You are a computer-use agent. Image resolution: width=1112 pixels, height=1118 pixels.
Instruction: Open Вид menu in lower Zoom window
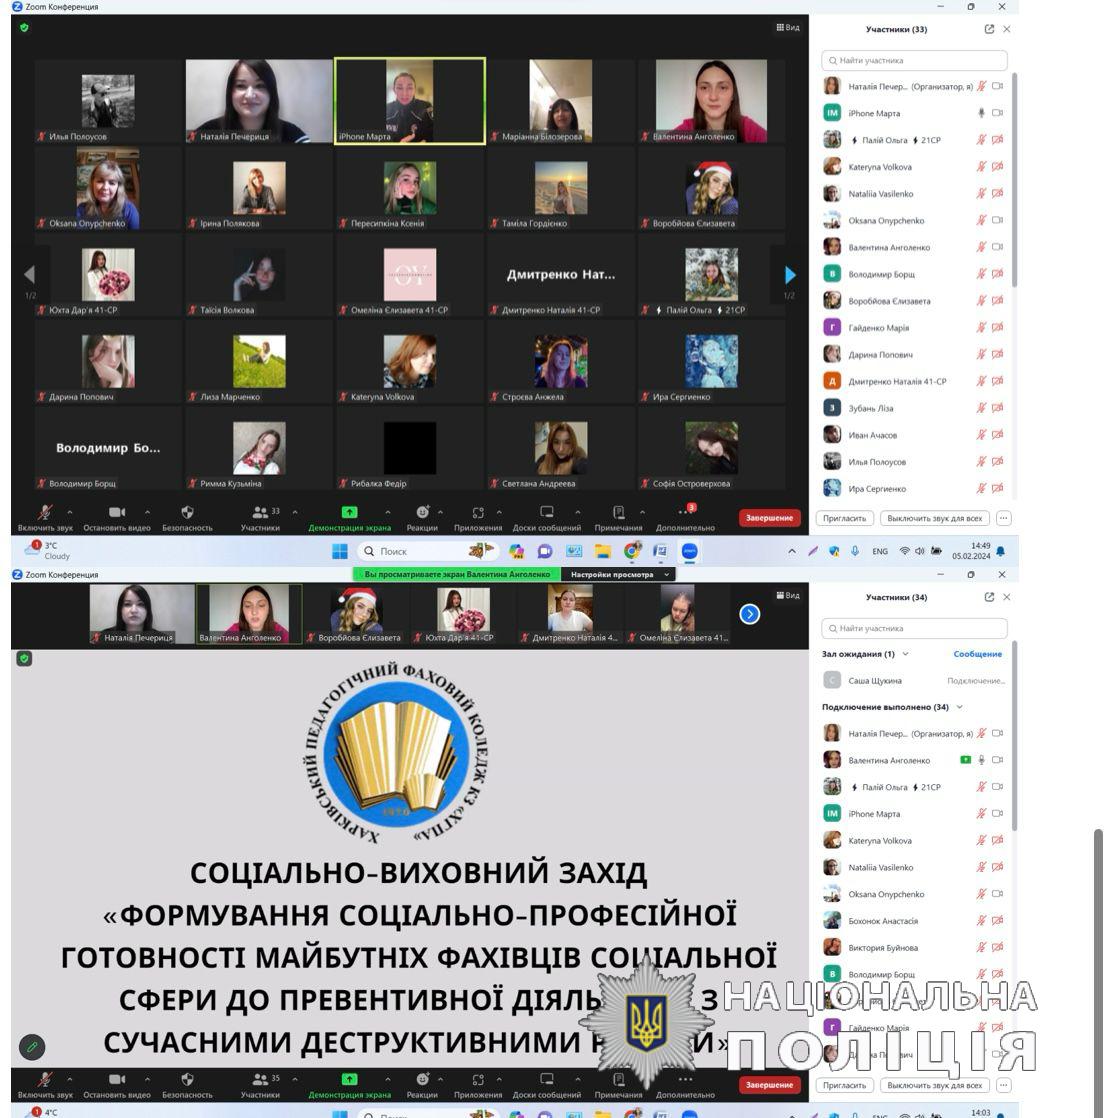tap(788, 595)
